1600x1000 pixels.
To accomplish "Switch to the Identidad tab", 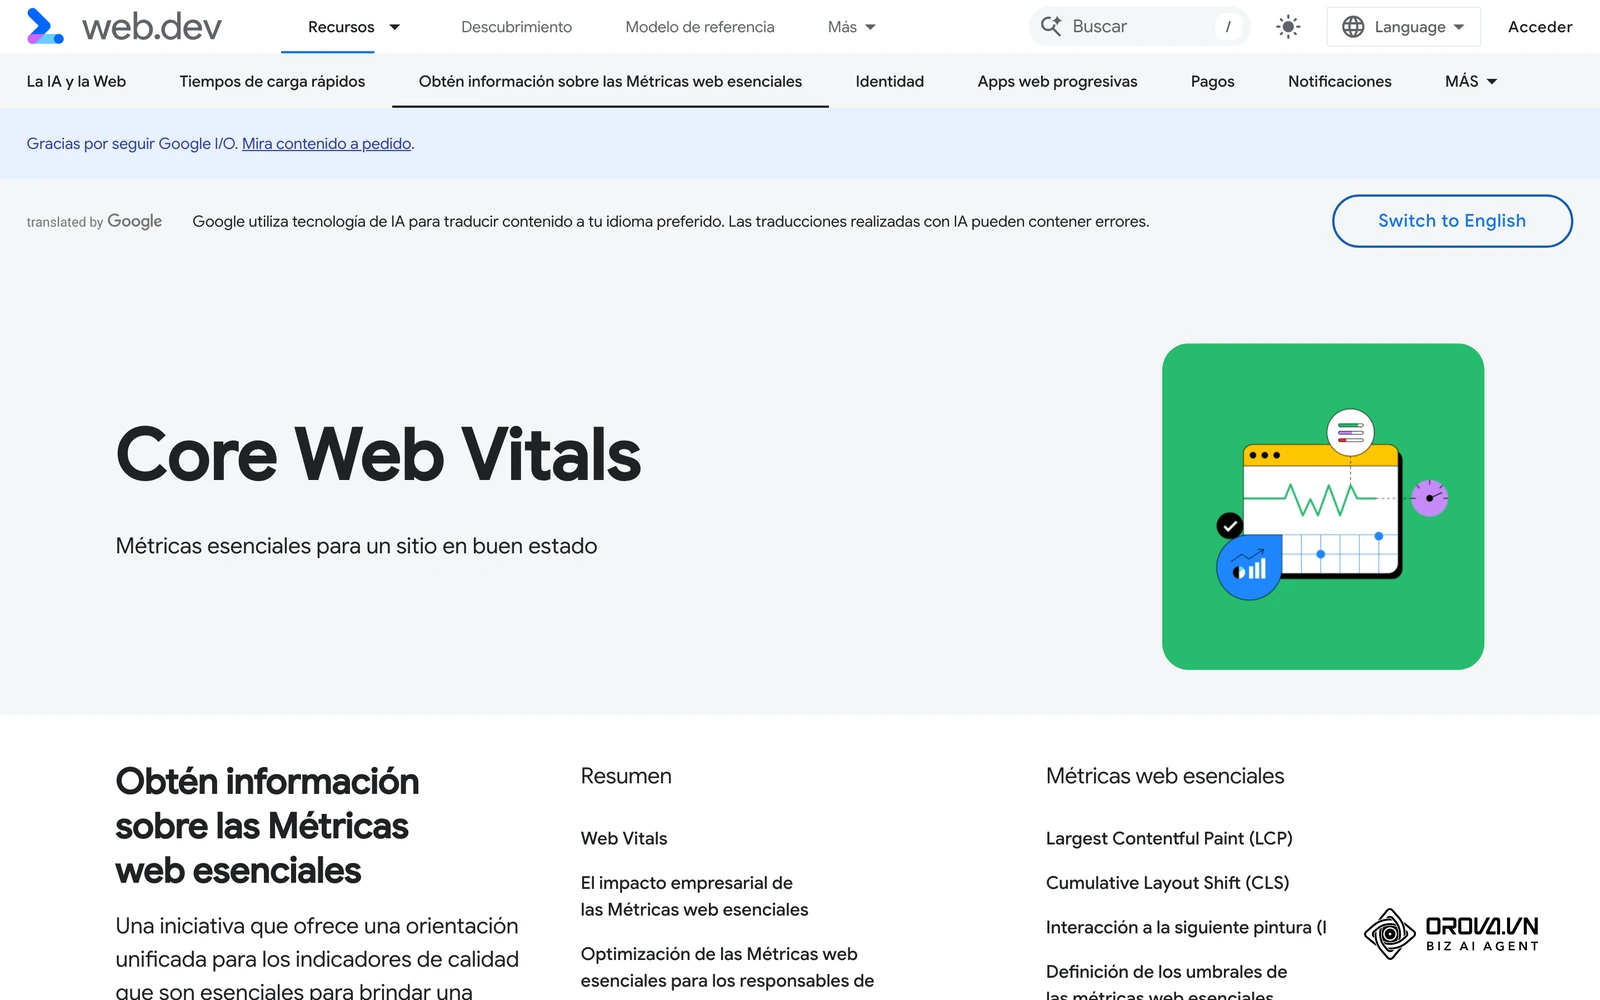I will (889, 81).
